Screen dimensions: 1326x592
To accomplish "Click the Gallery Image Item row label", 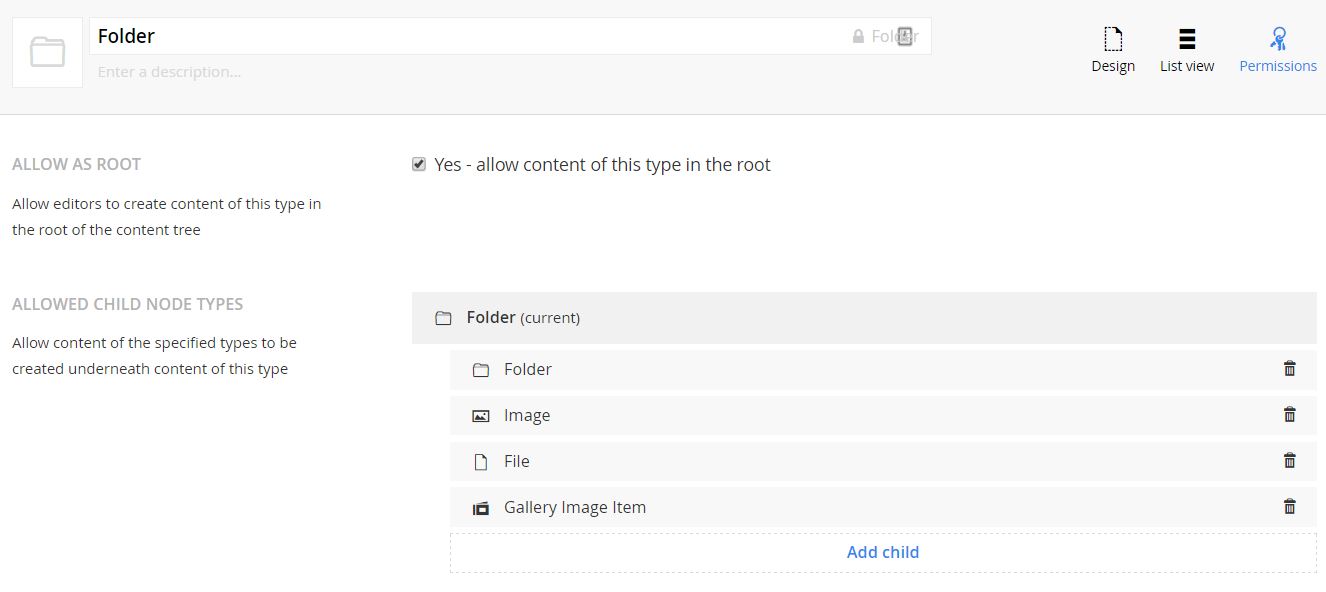I will [x=575, y=507].
